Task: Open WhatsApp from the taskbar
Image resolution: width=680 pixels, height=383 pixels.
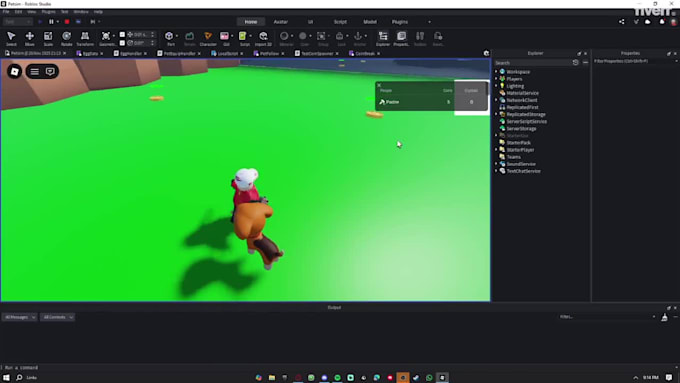Action: (429, 377)
